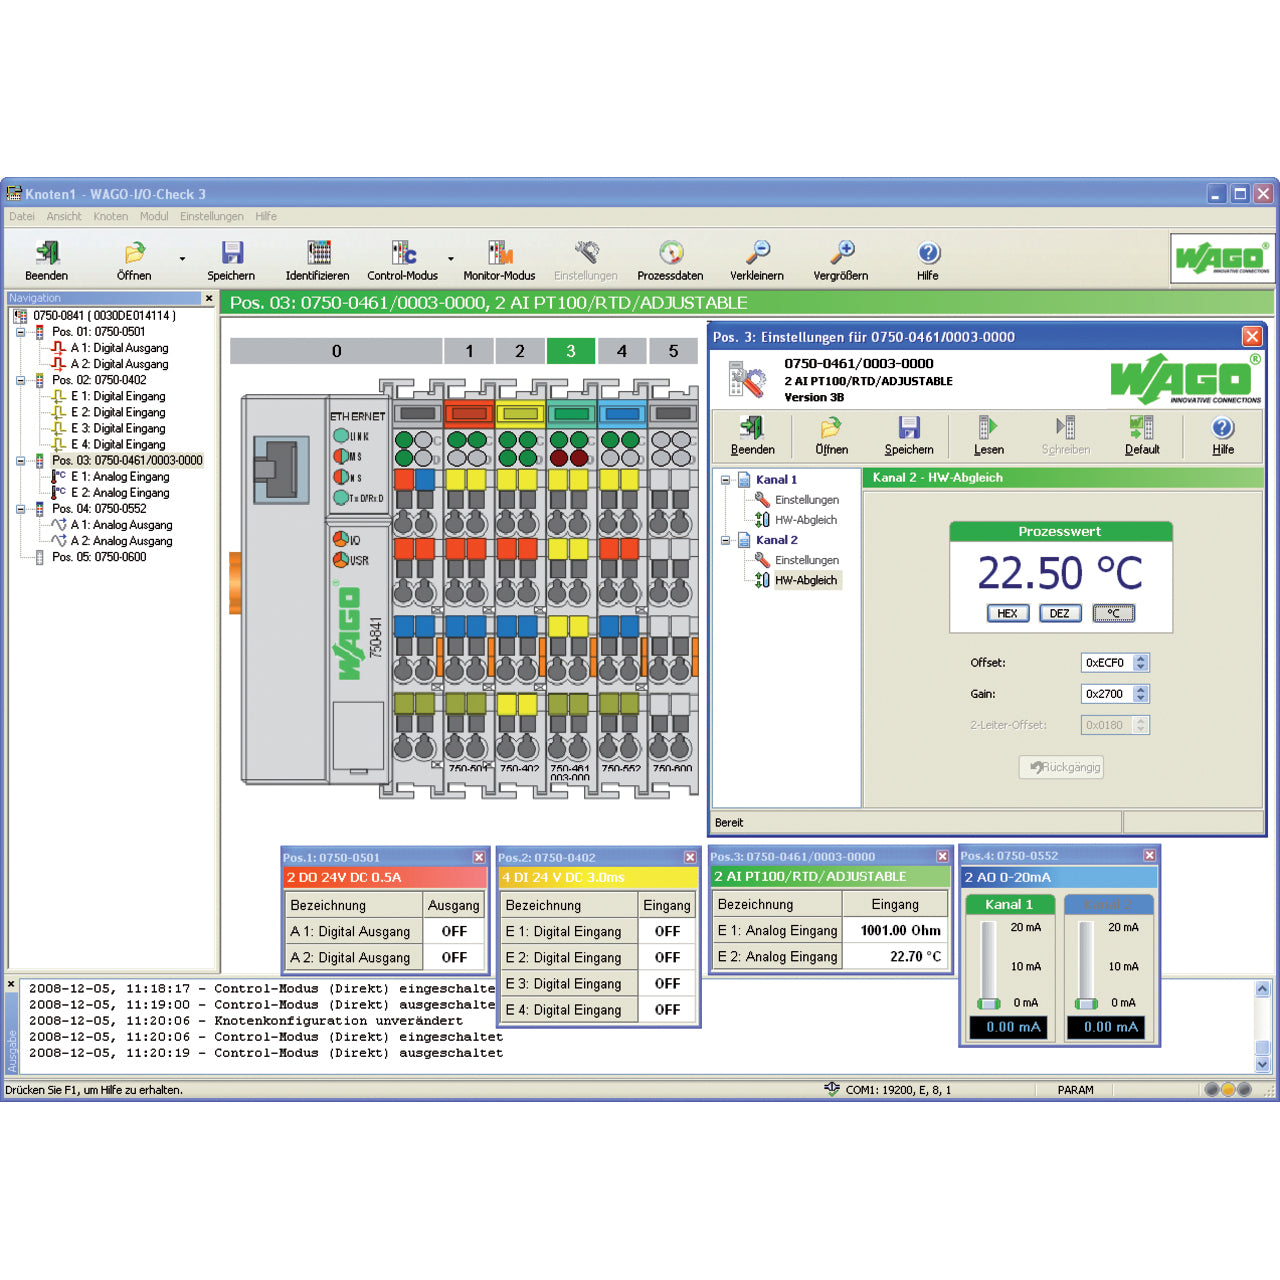Click the Gain value field 0x2700
Viewport: 1280px width, 1280px height.
pos(1107,694)
